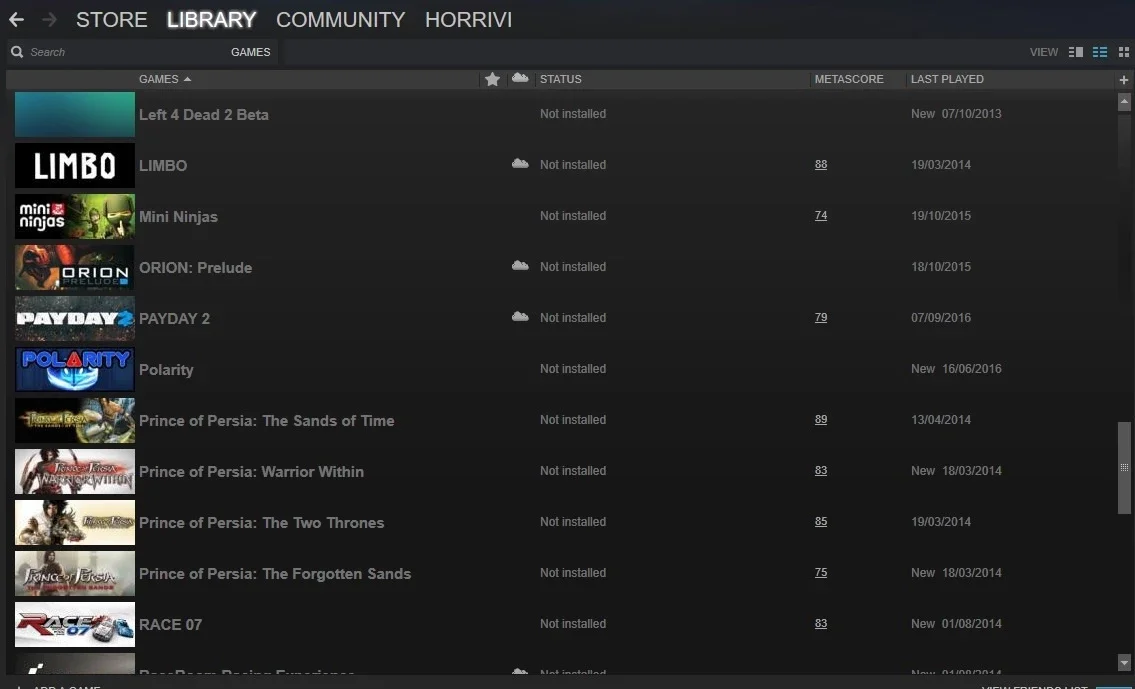Go back with the left arrow
Viewport: 1135px width, 689px height.
[x=16, y=20]
